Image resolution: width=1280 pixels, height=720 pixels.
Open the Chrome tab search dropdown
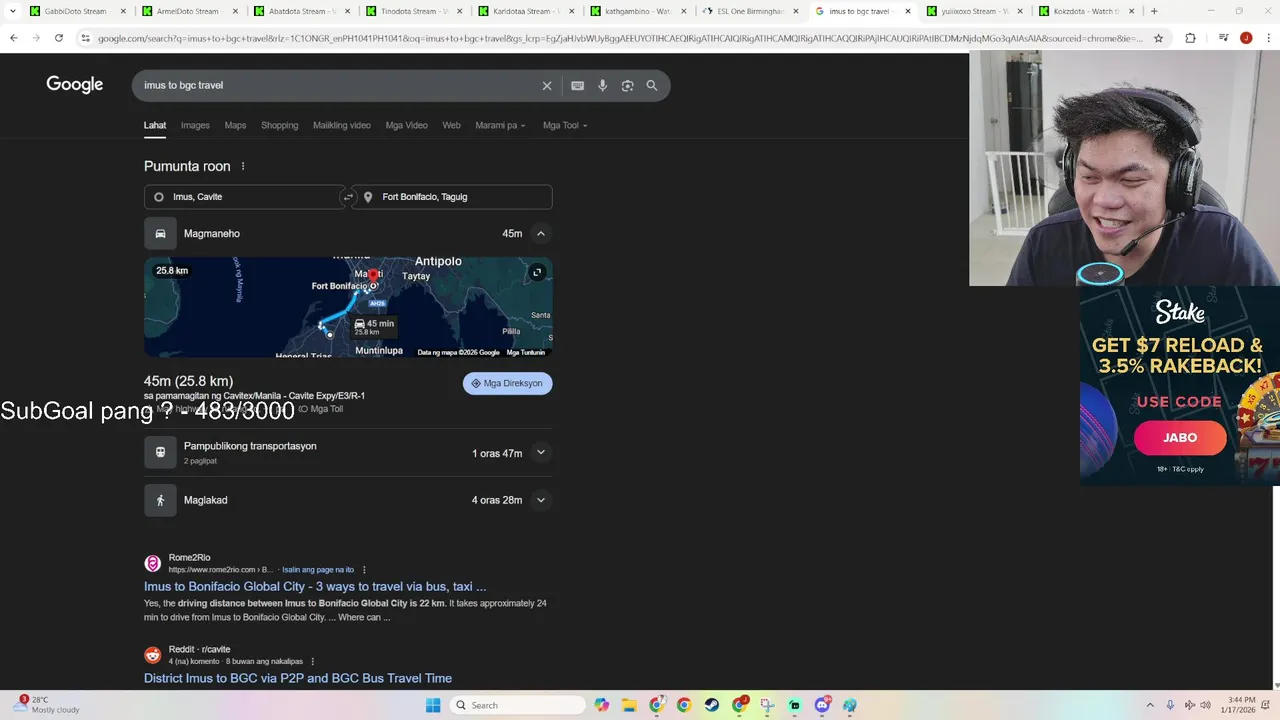coord(13,11)
